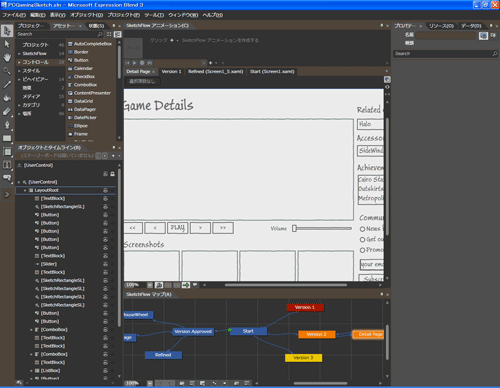Open the artboard zoom percentage dropdown
The image size is (500, 388).
150,285
